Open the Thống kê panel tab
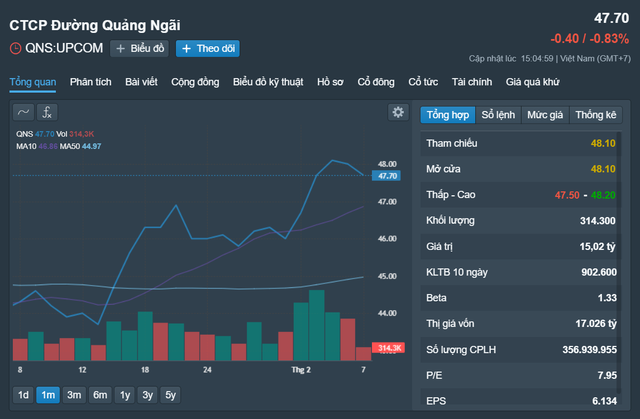The width and height of the screenshot is (640, 419). click(x=596, y=115)
